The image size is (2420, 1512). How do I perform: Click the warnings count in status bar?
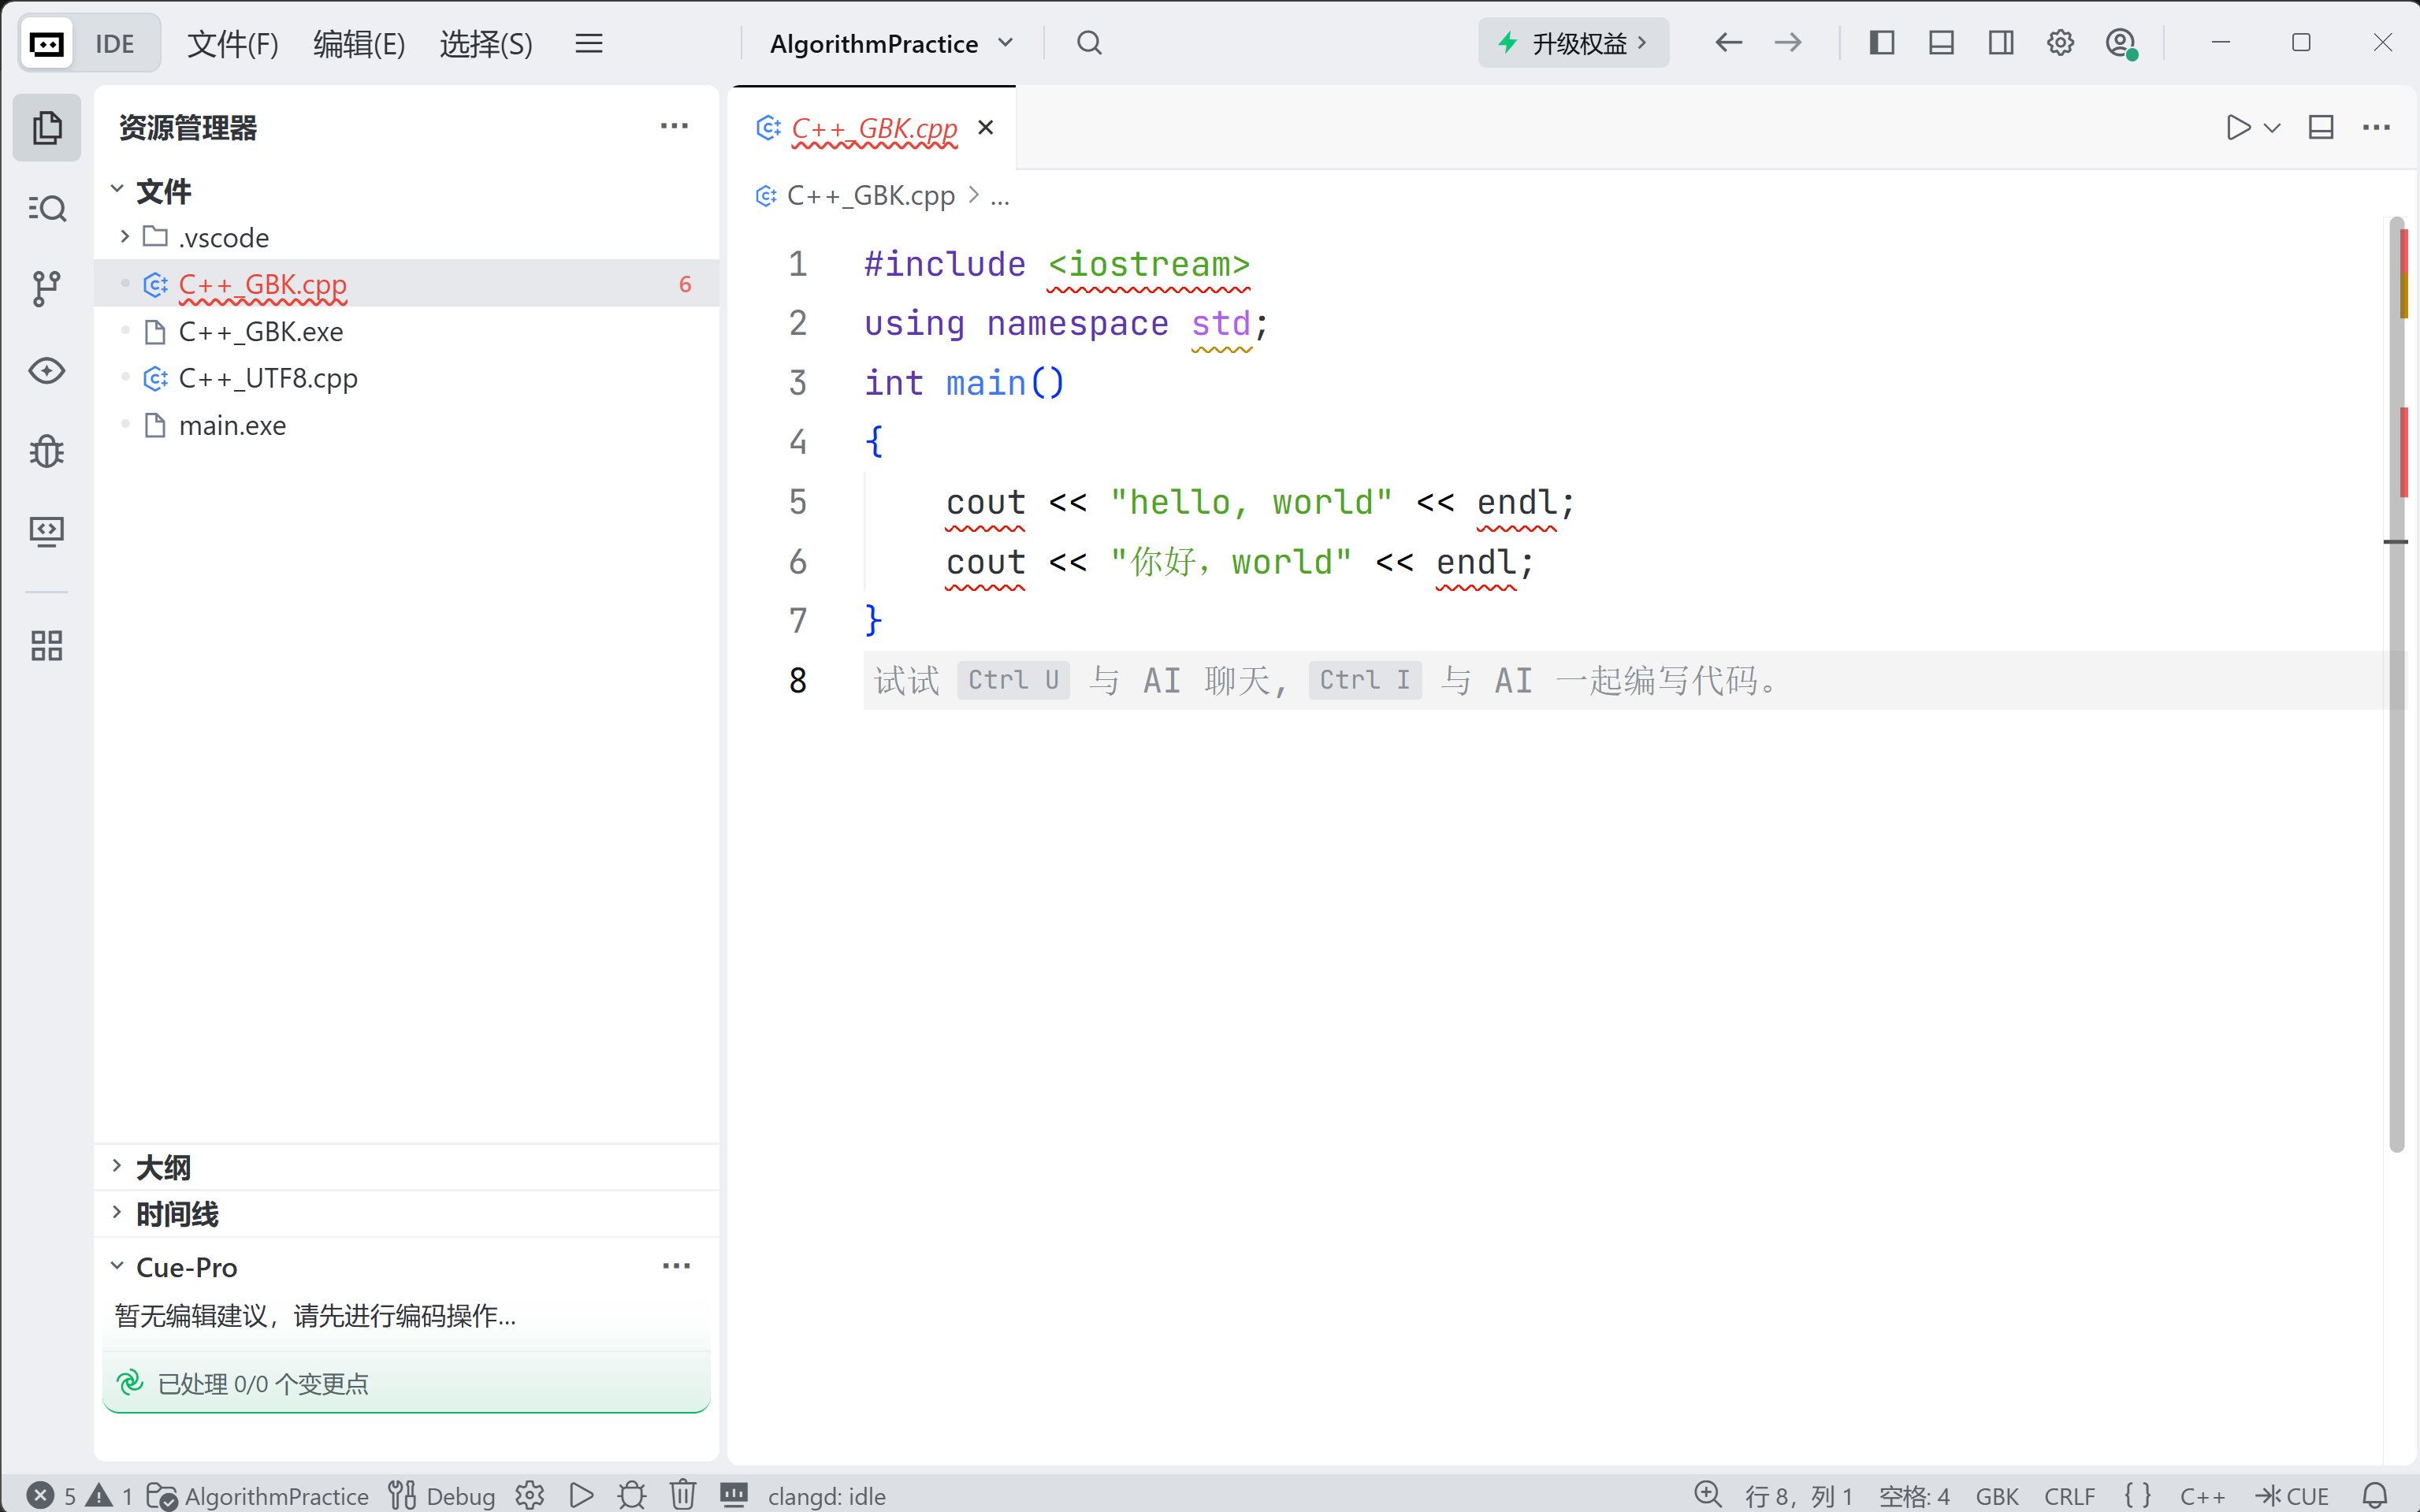point(110,1496)
